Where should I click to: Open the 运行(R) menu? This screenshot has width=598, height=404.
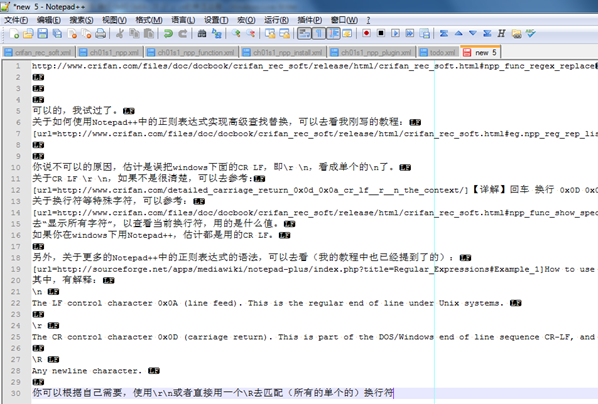[276, 20]
